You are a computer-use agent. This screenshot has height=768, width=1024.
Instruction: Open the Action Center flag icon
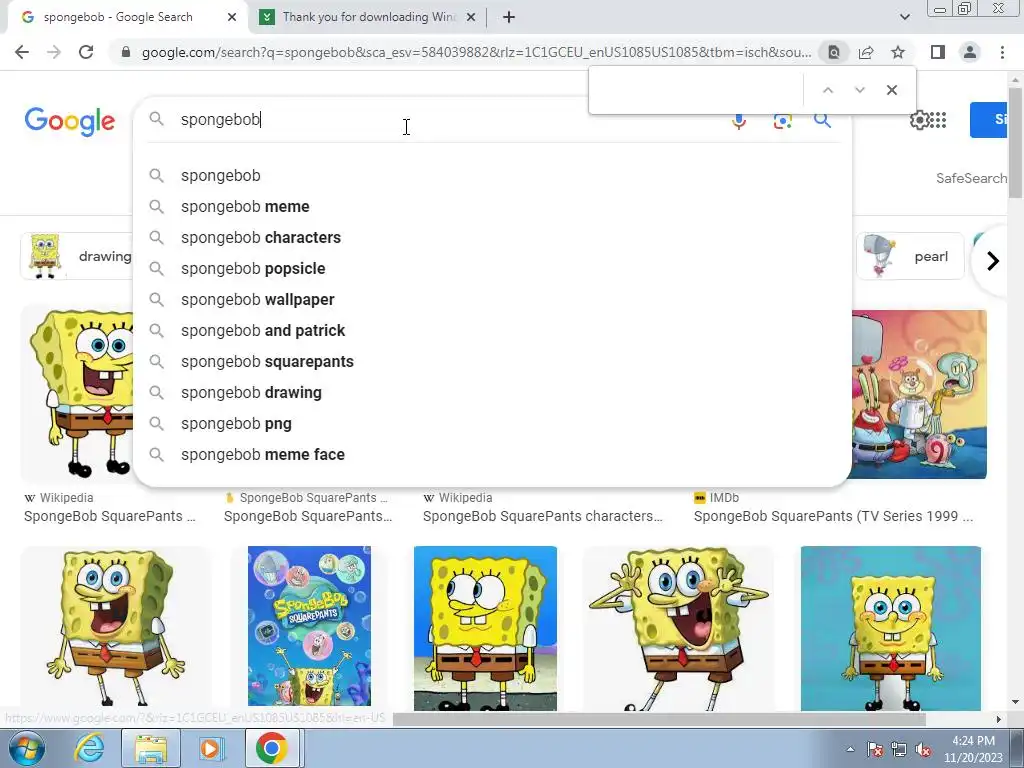pyautogui.click(x=875, y=750)
